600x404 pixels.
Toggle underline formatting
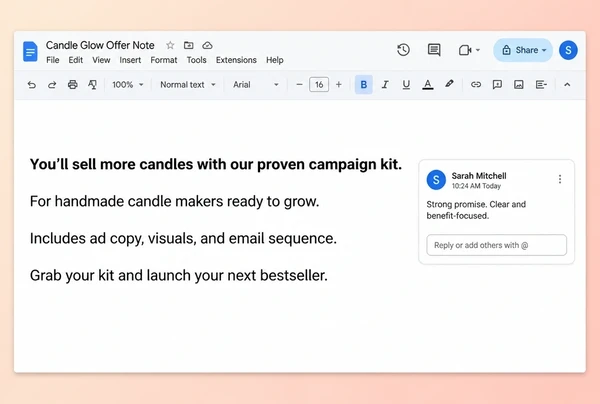coord(406,85)
